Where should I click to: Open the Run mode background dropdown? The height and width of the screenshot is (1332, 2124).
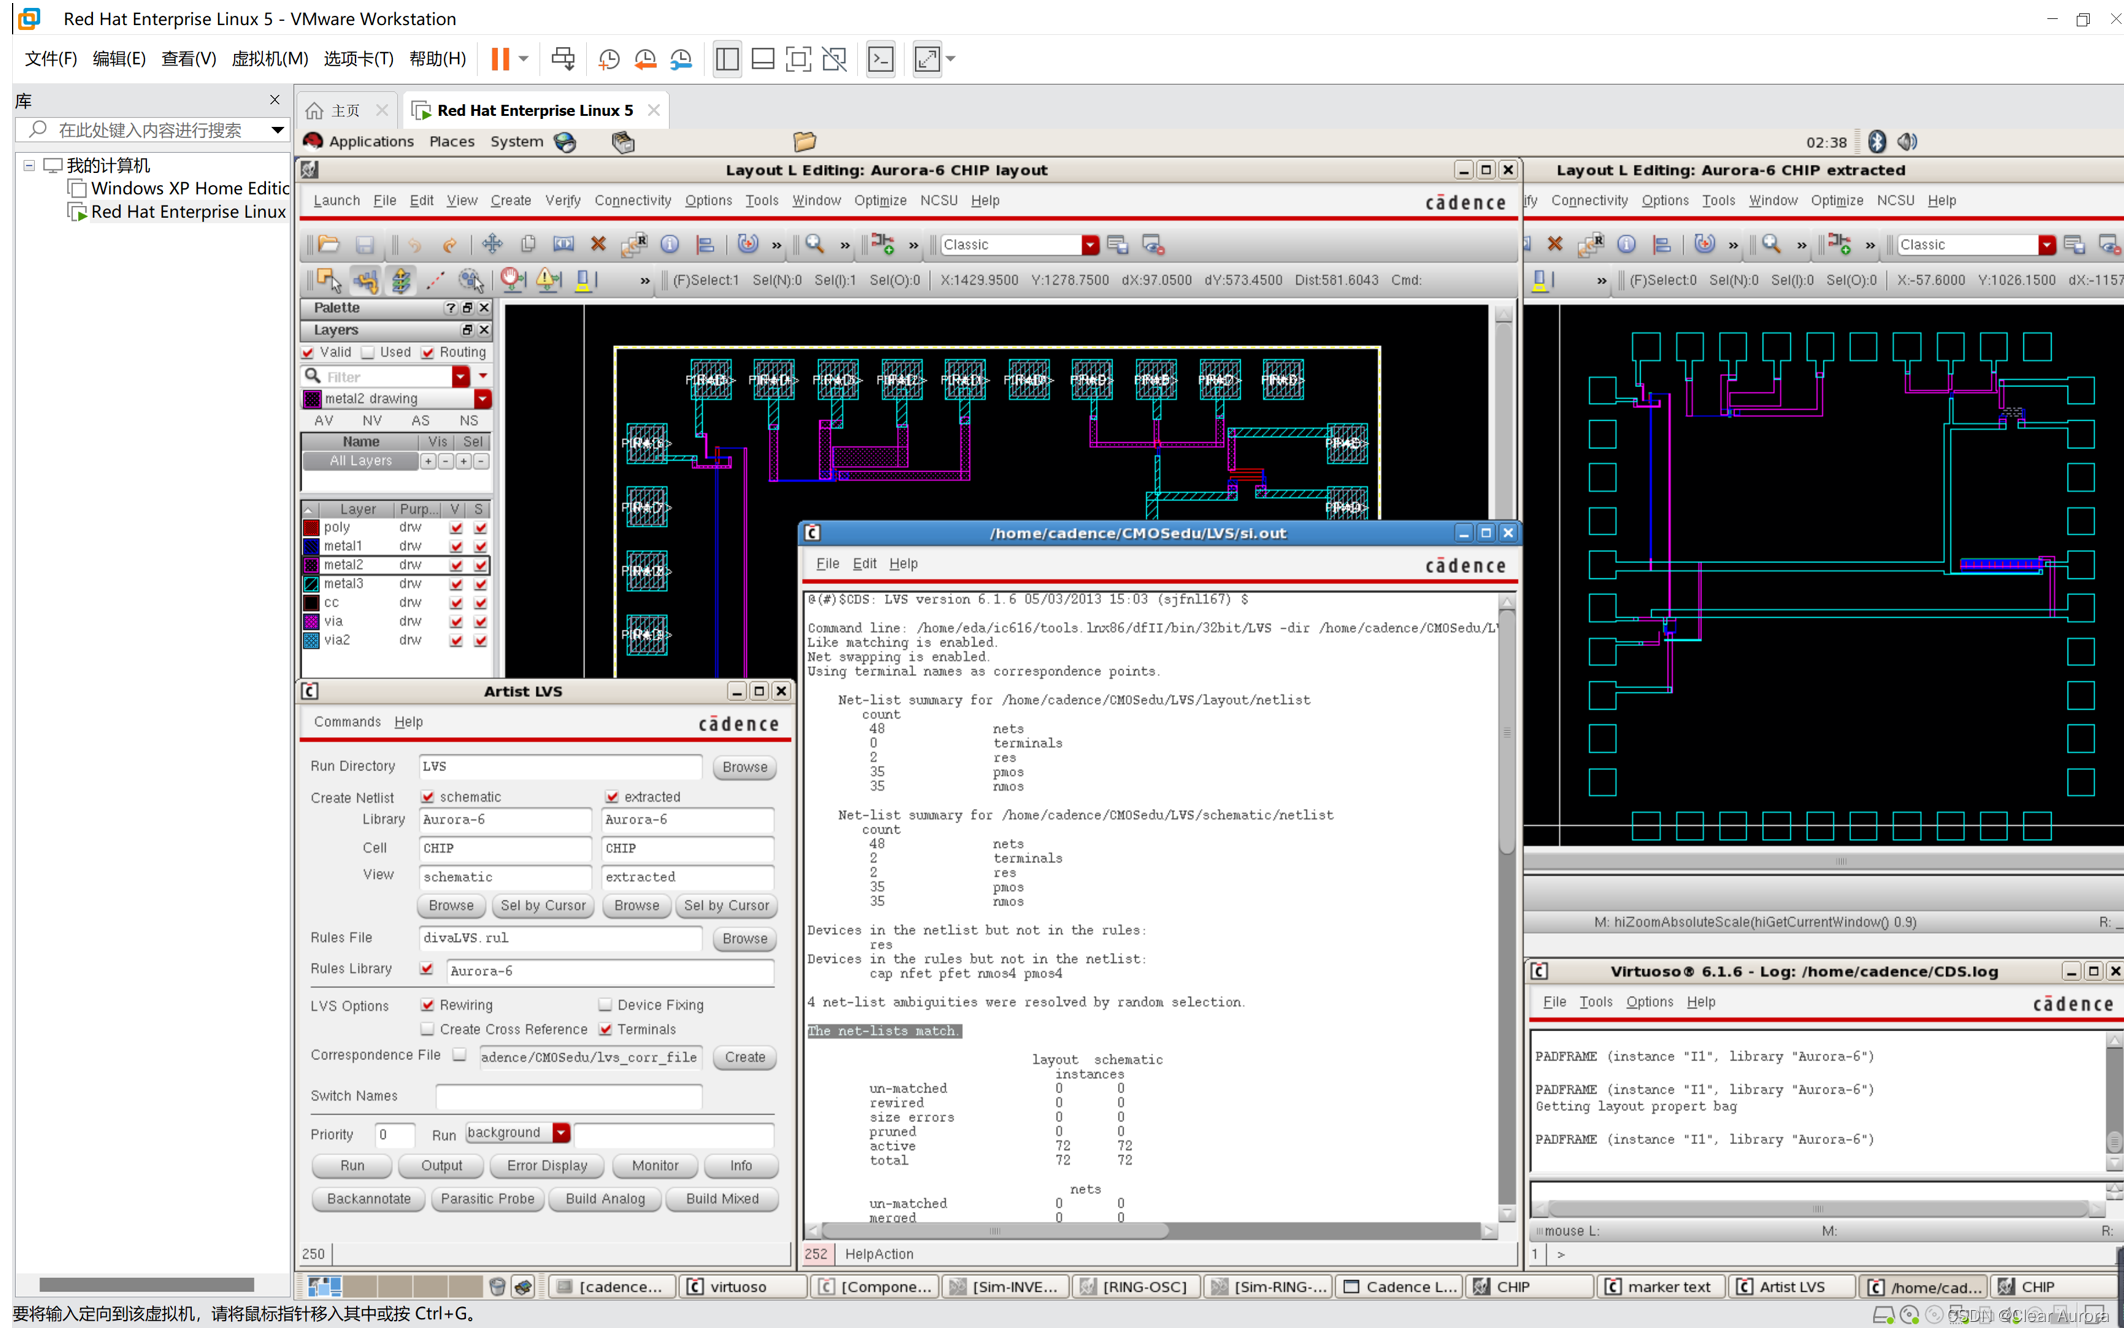(561, 1133)
